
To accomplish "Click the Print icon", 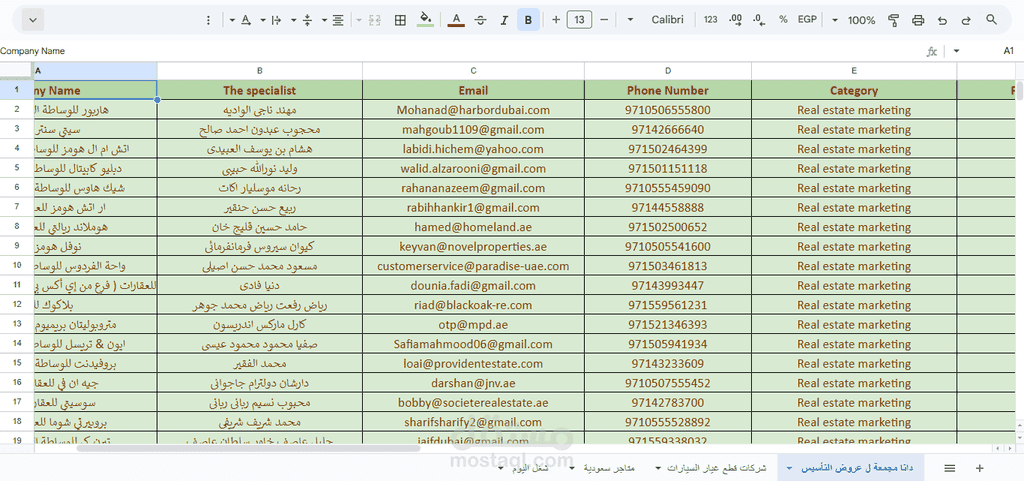I will pyautogui.click(x=918, y=20).
